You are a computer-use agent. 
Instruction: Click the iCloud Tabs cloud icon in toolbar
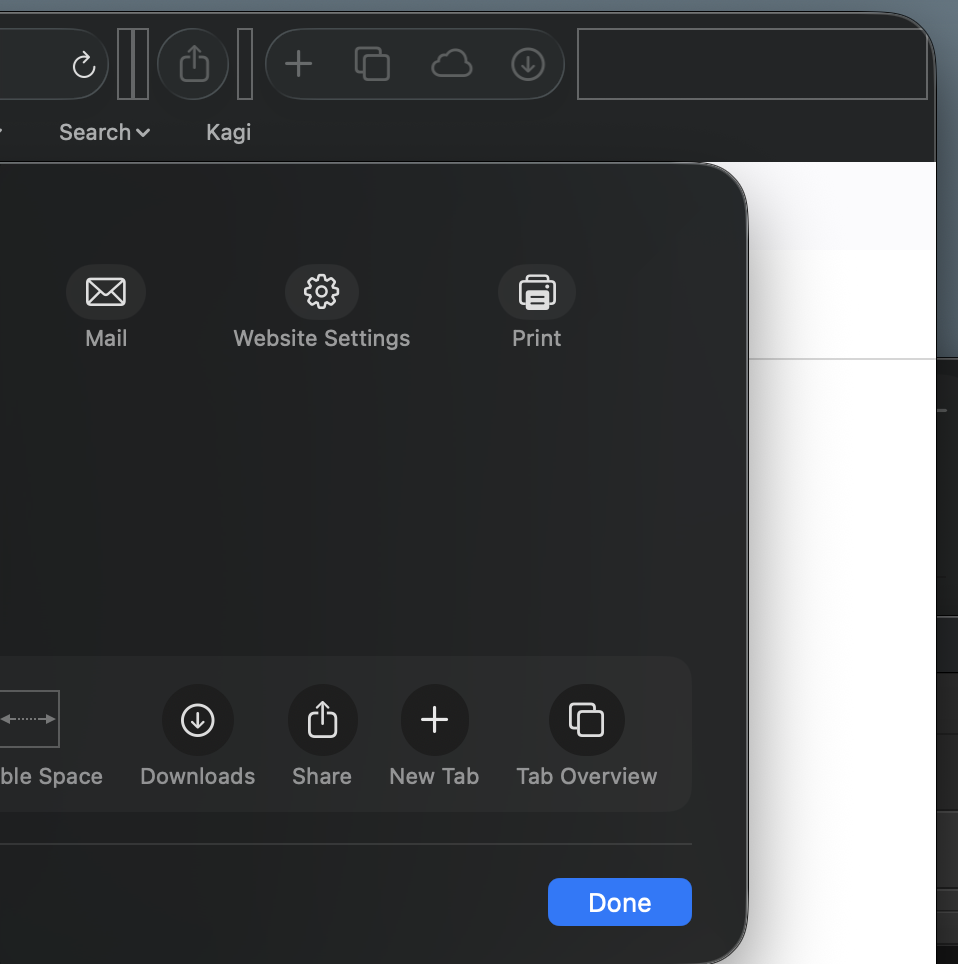(452, 64)
